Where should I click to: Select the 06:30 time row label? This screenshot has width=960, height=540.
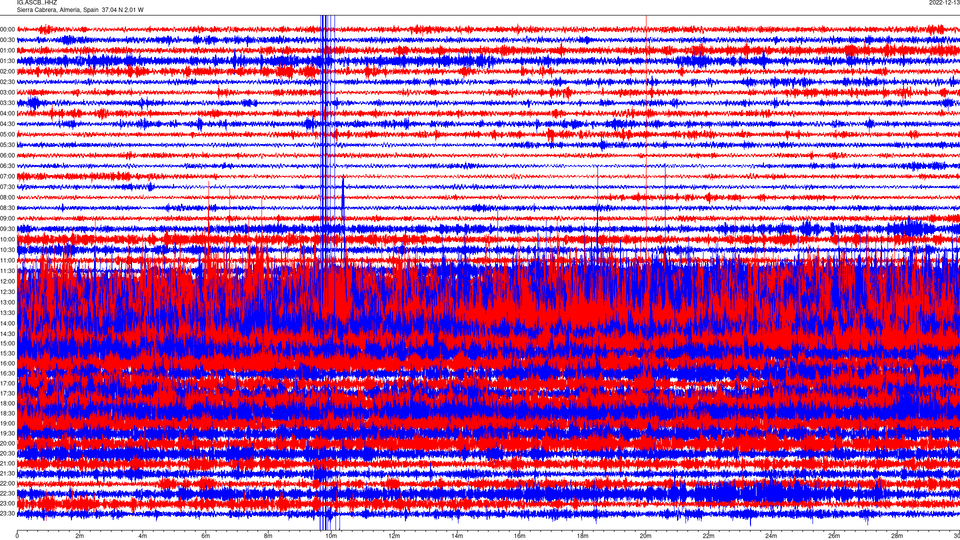8,166
